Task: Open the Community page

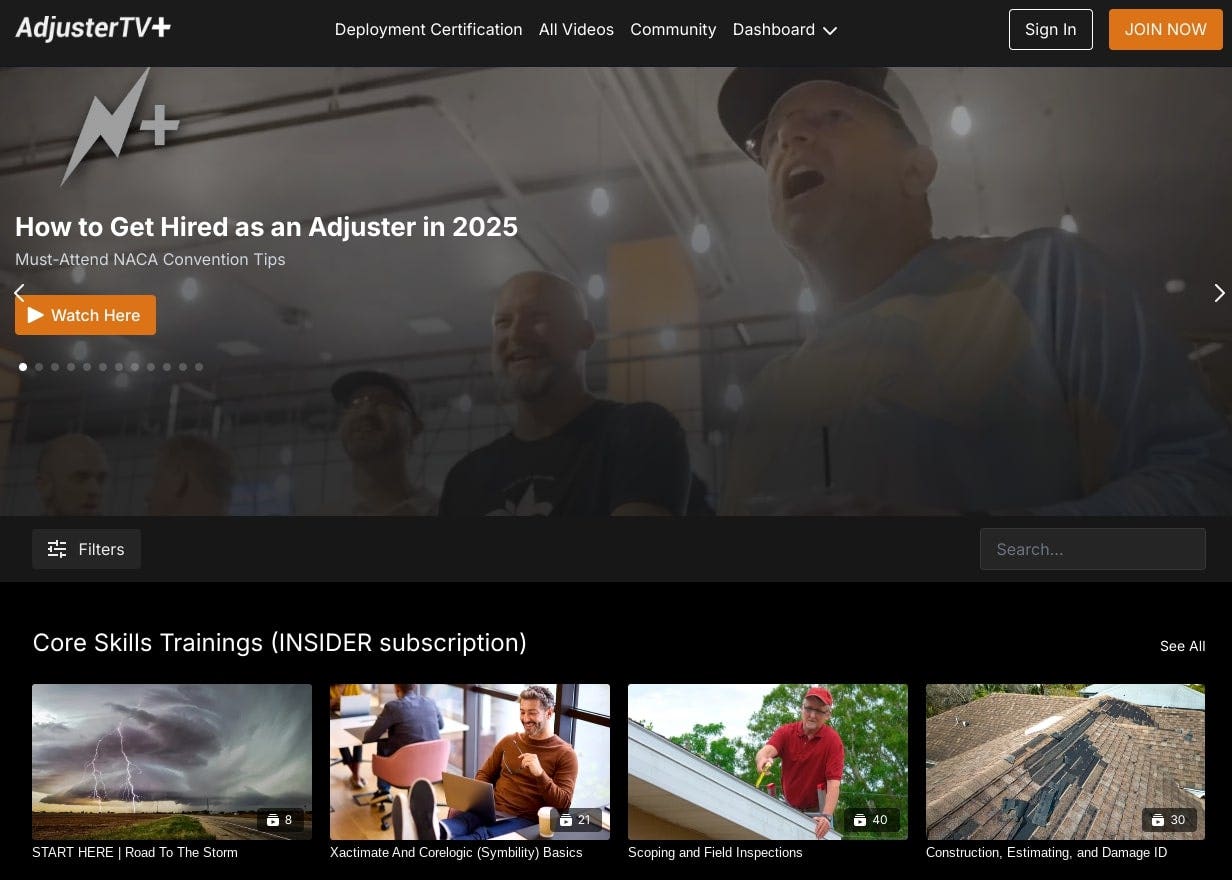Action: [673, 30]
